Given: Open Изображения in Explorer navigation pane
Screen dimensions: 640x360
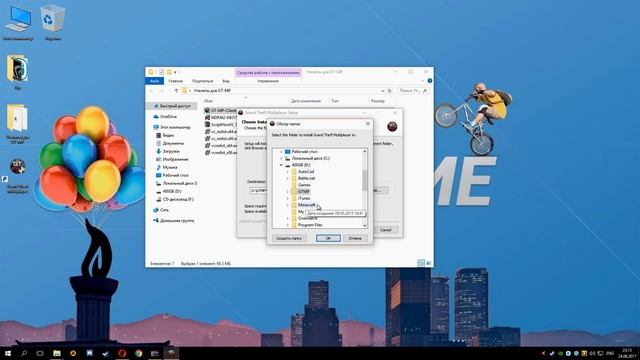Looking at the screenshot, I should (172, 159).
